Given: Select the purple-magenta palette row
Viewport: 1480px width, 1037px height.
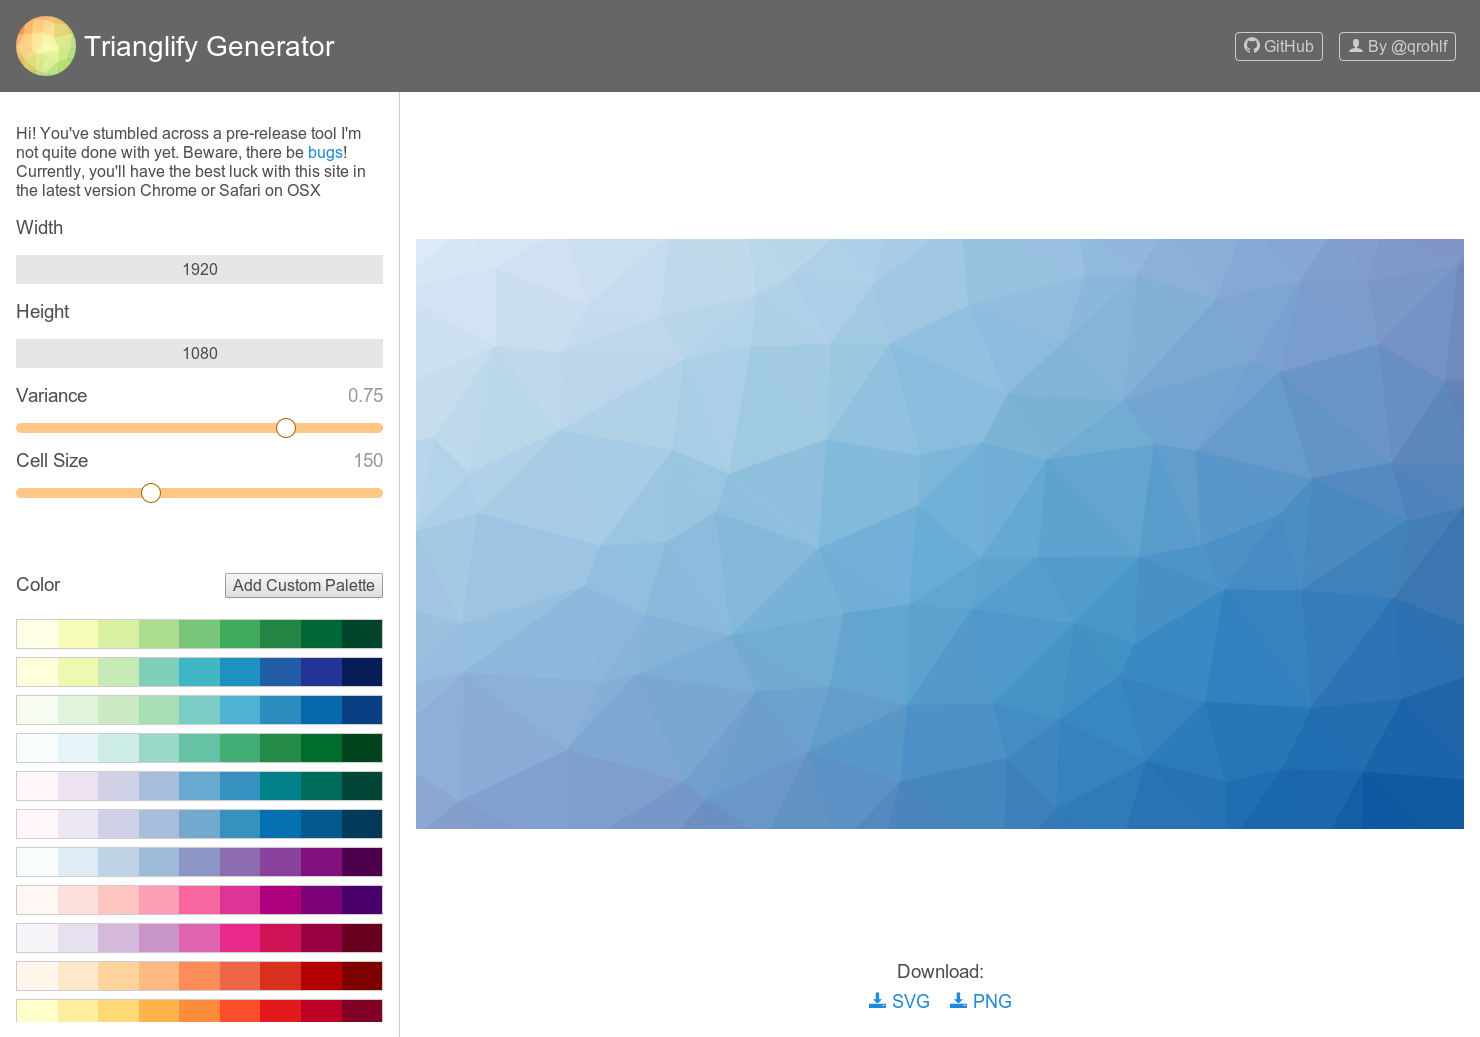Looking at the screenshot, I should tap(199, 861).
